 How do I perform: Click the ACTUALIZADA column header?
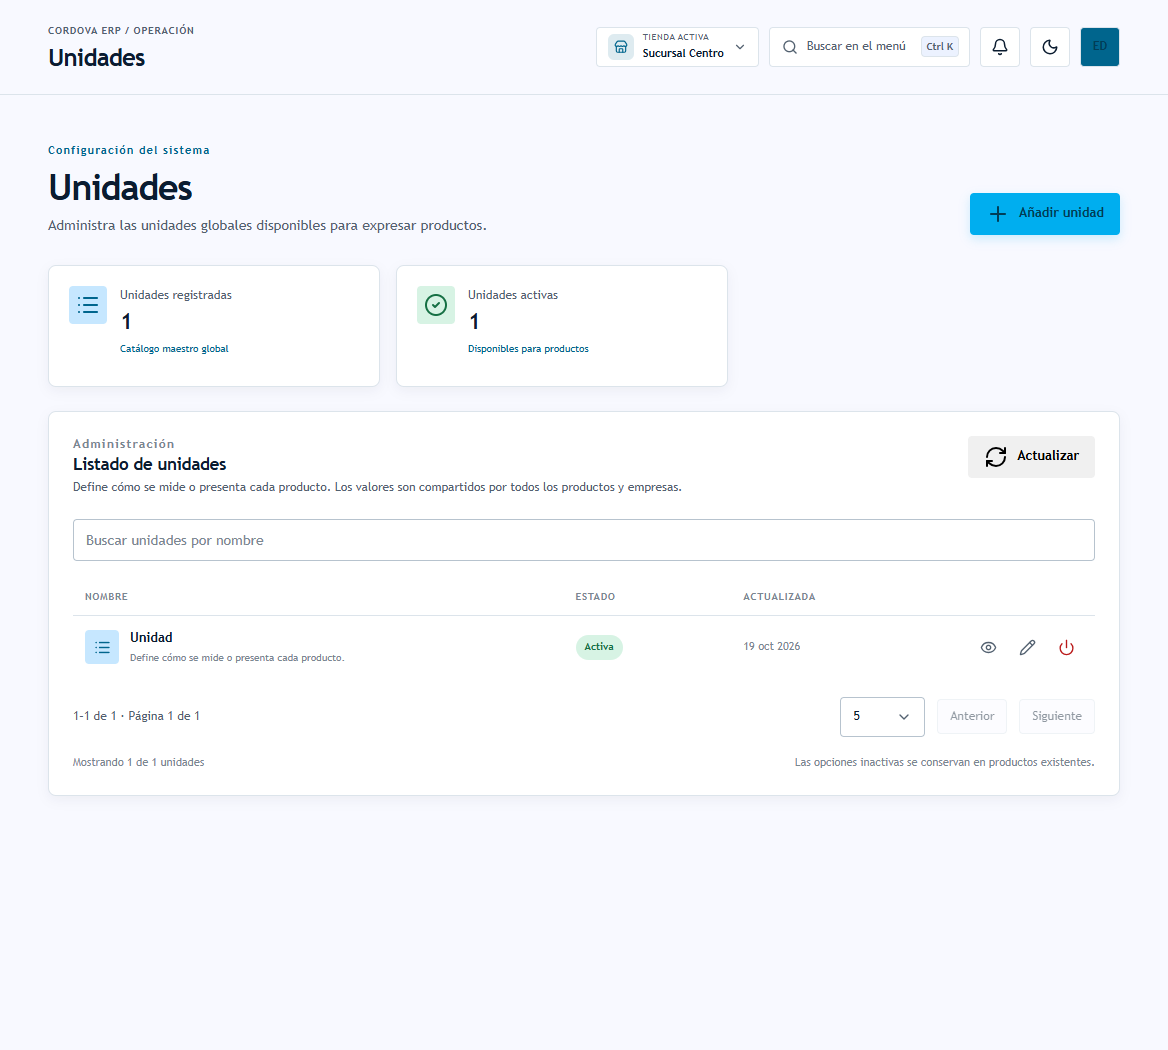point(779,596)
